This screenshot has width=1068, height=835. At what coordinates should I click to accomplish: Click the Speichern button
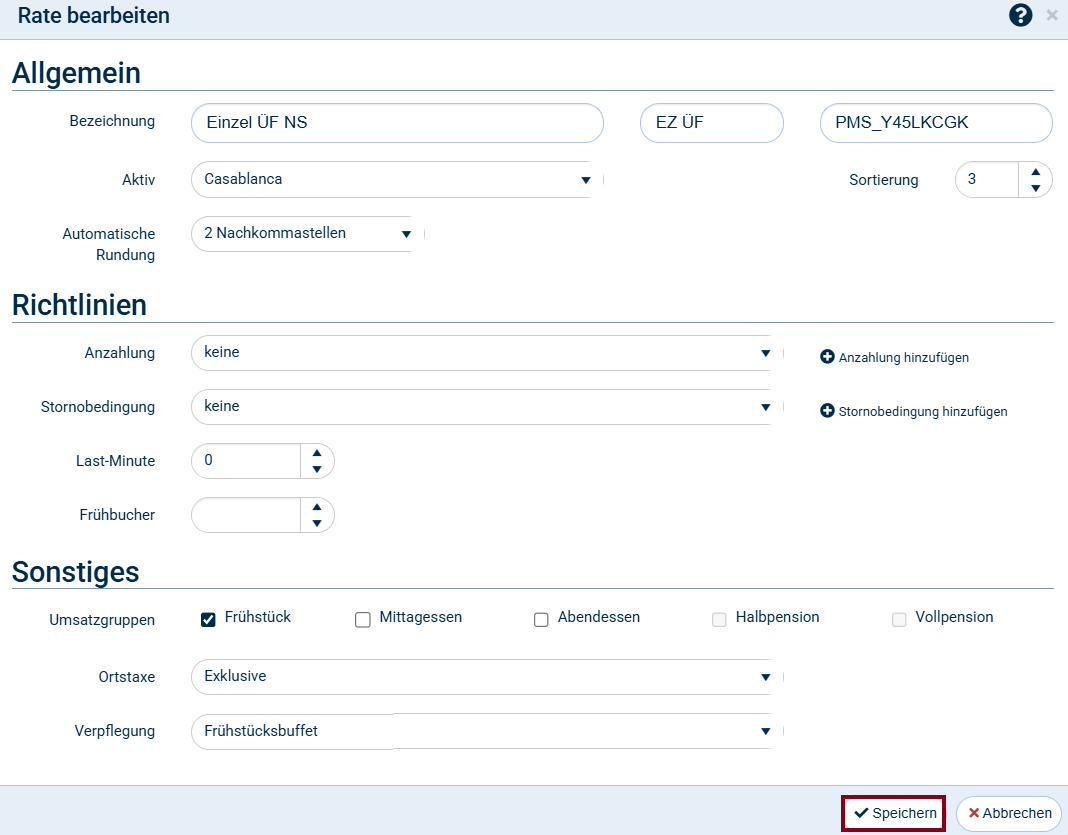(894, 813)
